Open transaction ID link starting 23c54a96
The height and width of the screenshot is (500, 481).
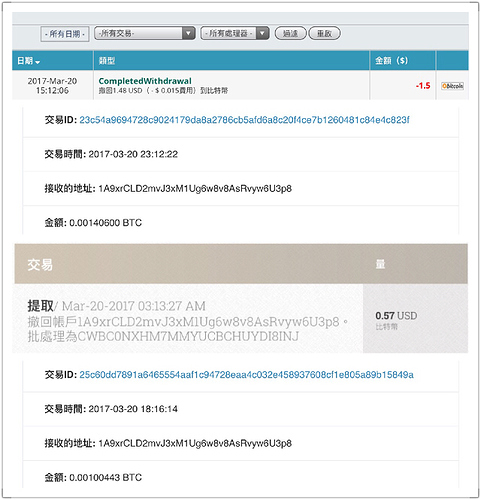(x=244, y=120)
